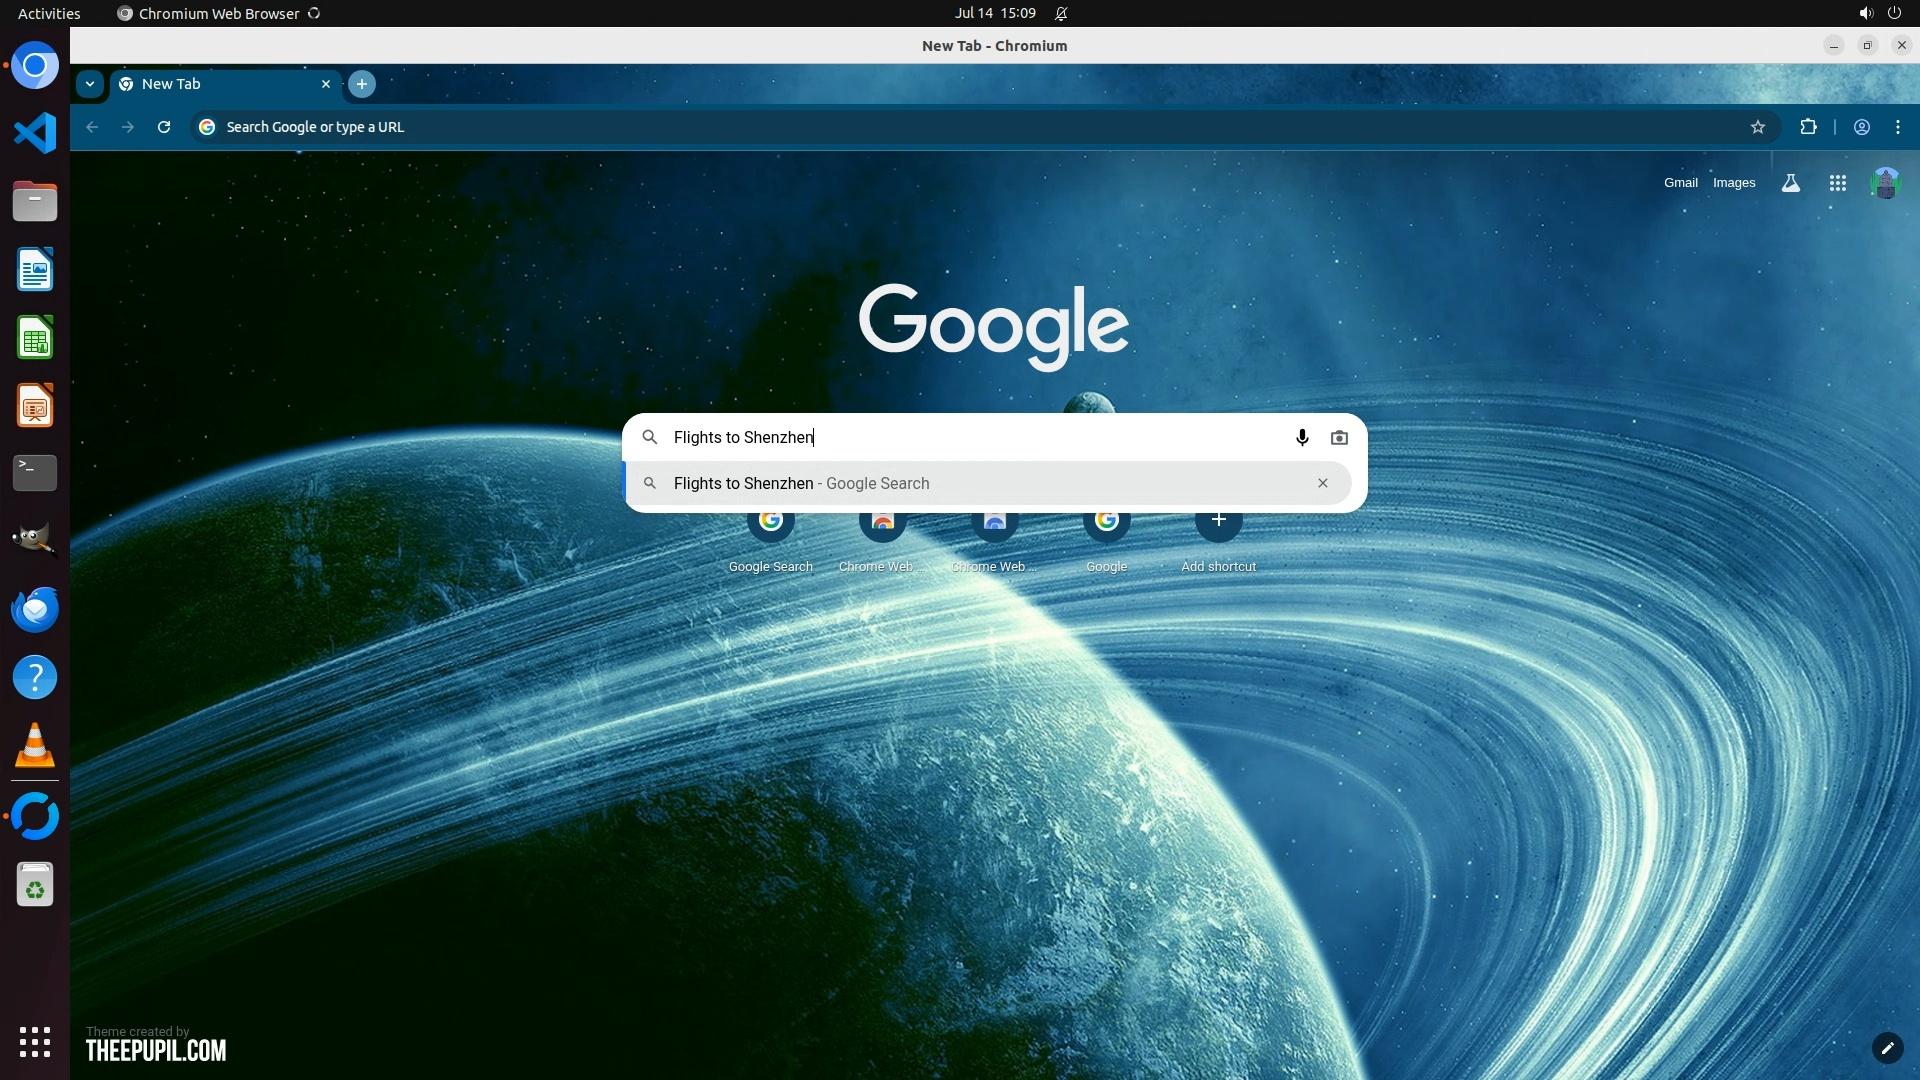
Task: Open Search Labs flask icon
Action: coord(1790,183)
